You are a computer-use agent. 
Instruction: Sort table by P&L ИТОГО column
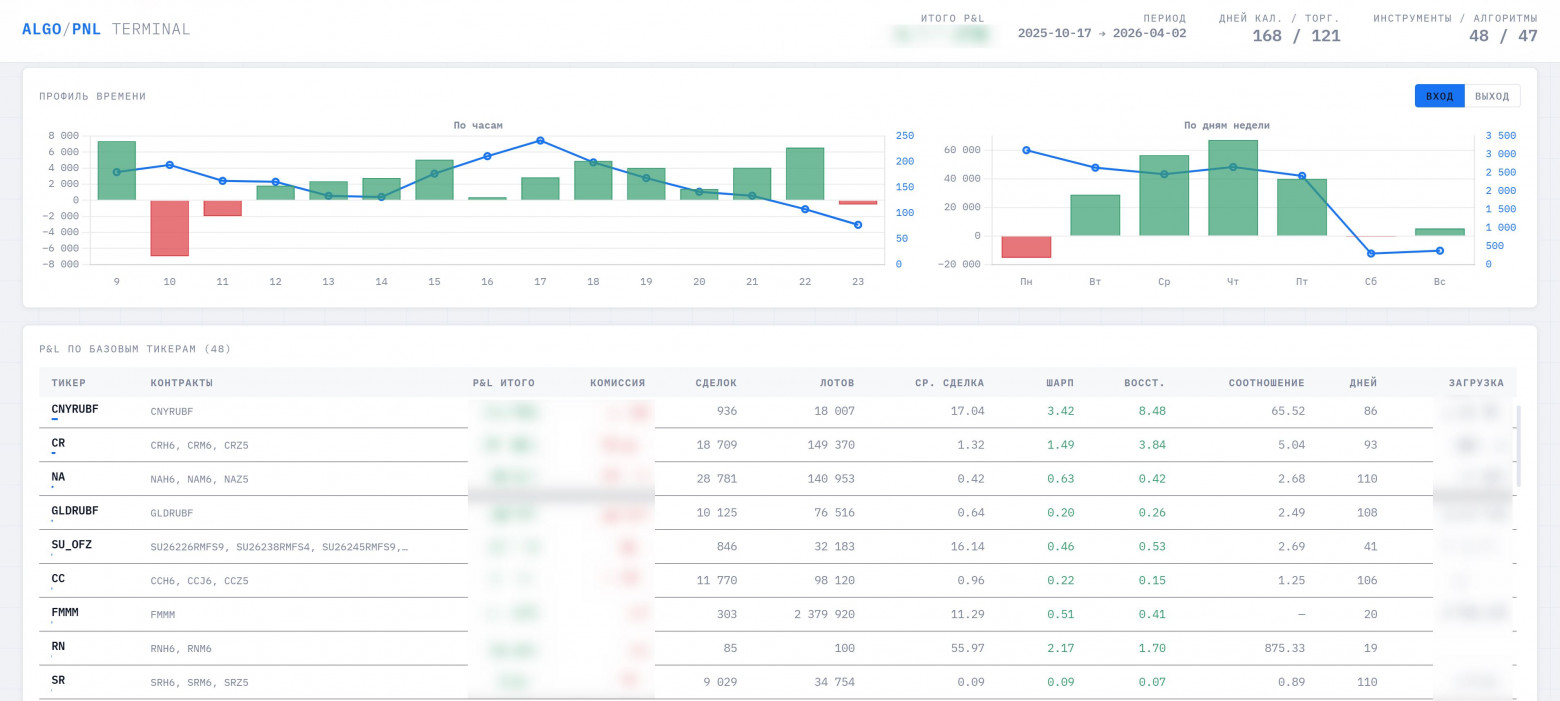[504, 383]
